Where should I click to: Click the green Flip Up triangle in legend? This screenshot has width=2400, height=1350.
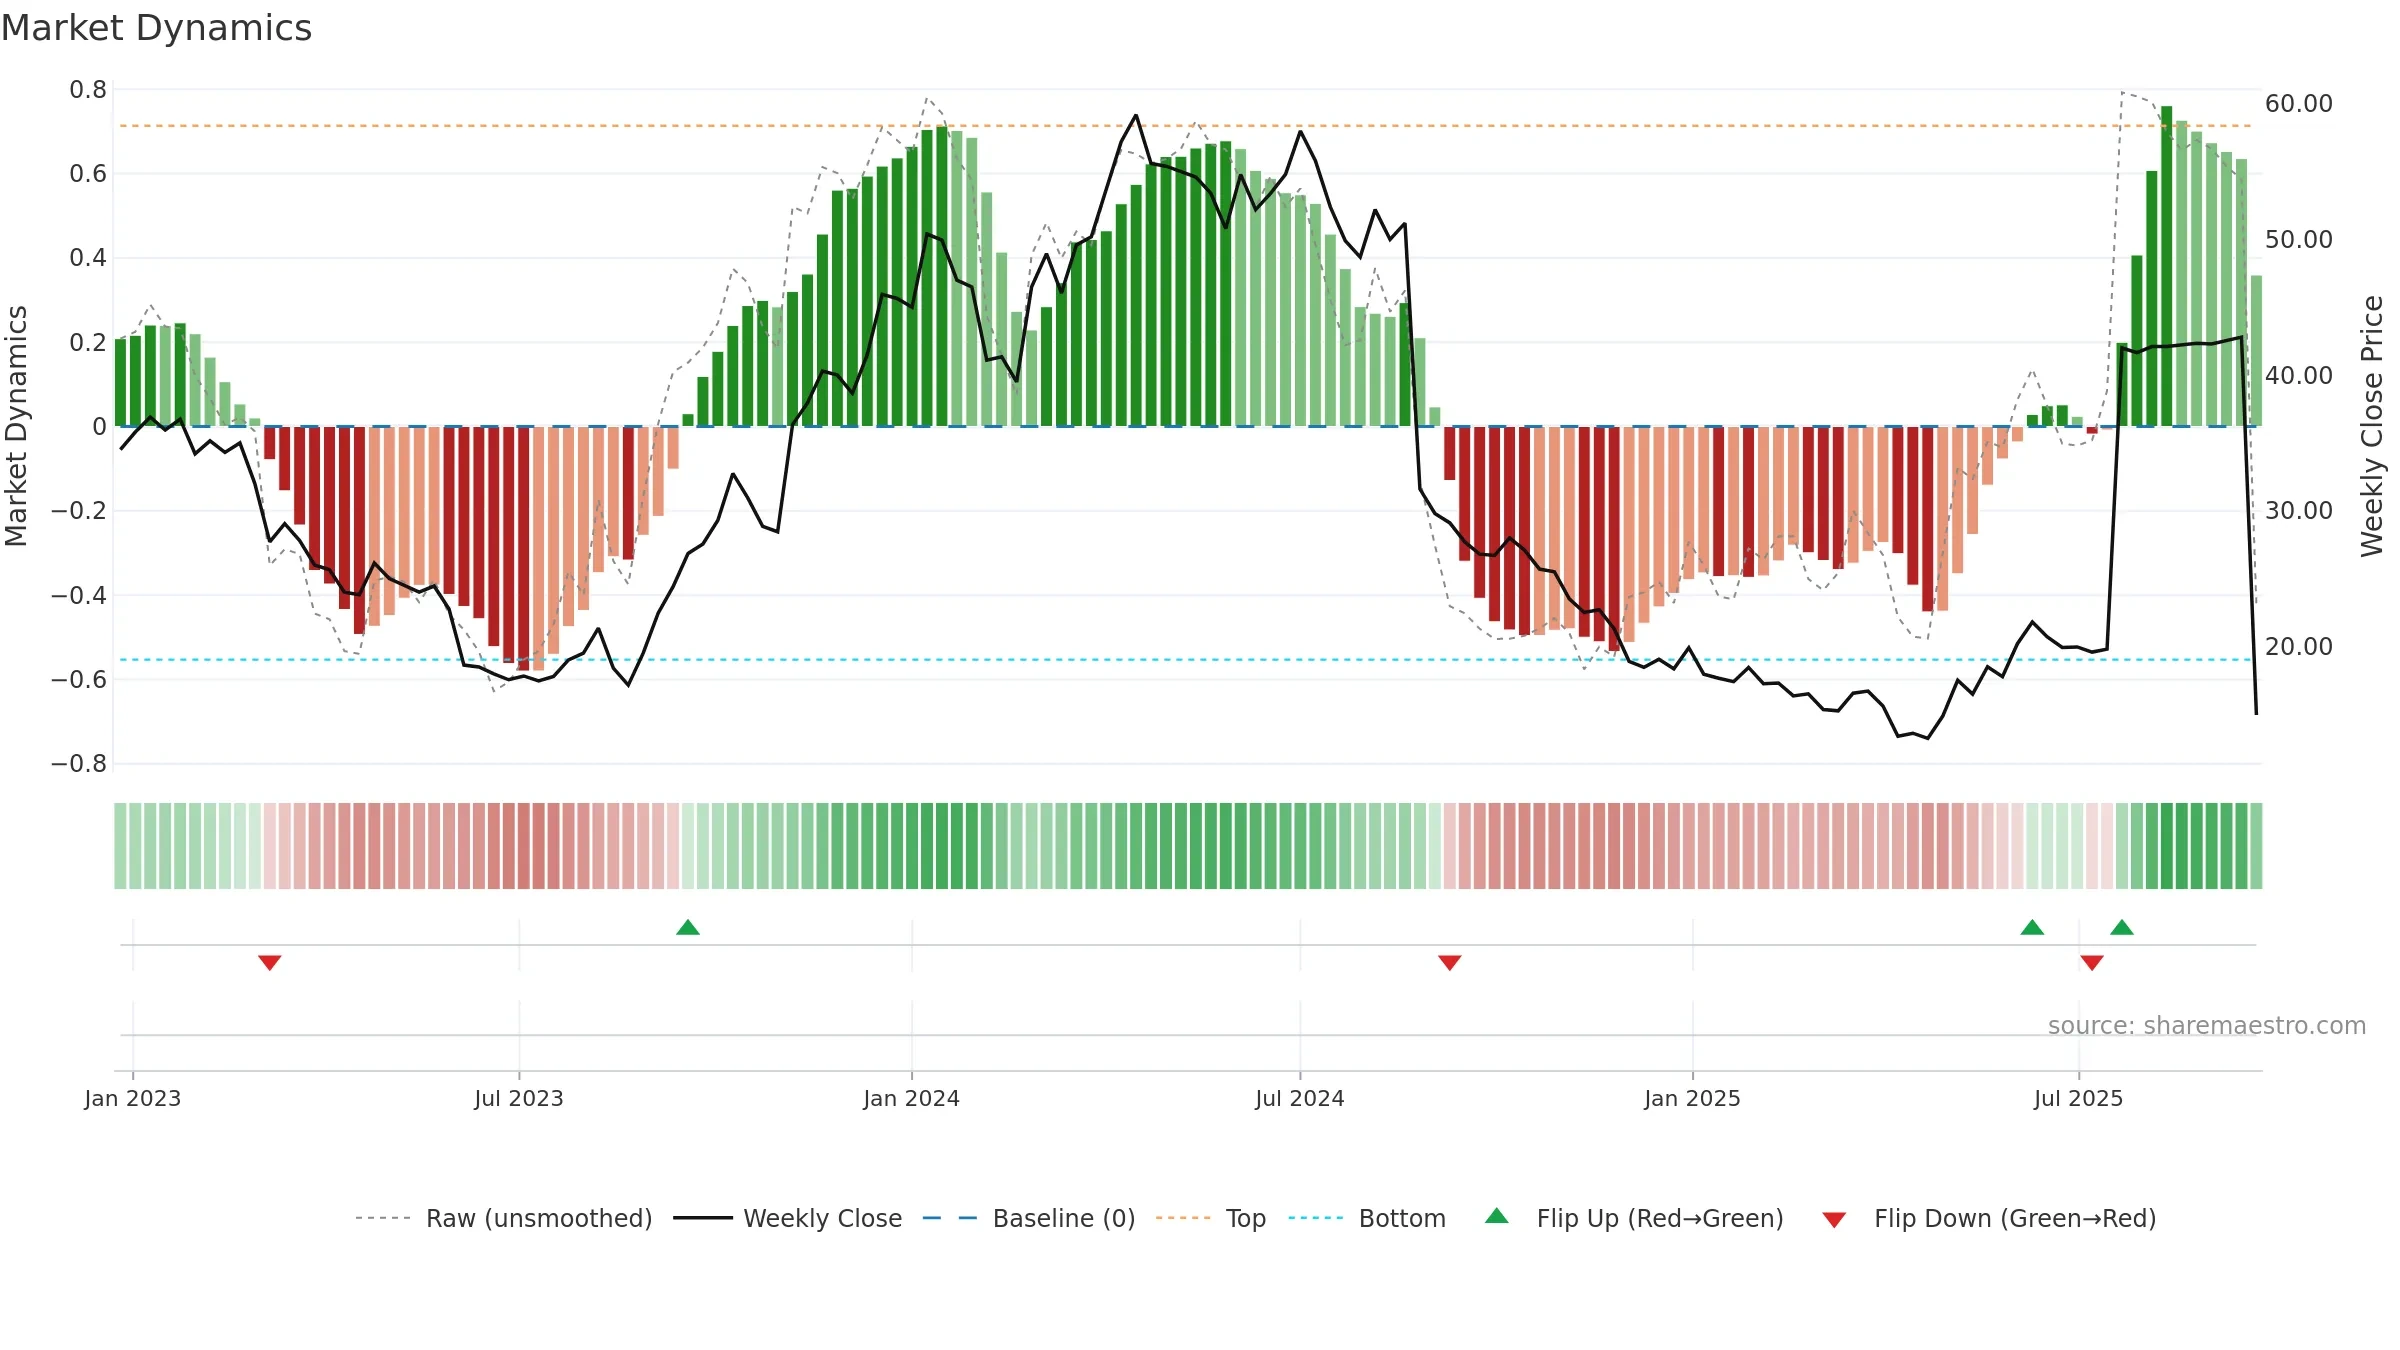tap(1497, 1216)
